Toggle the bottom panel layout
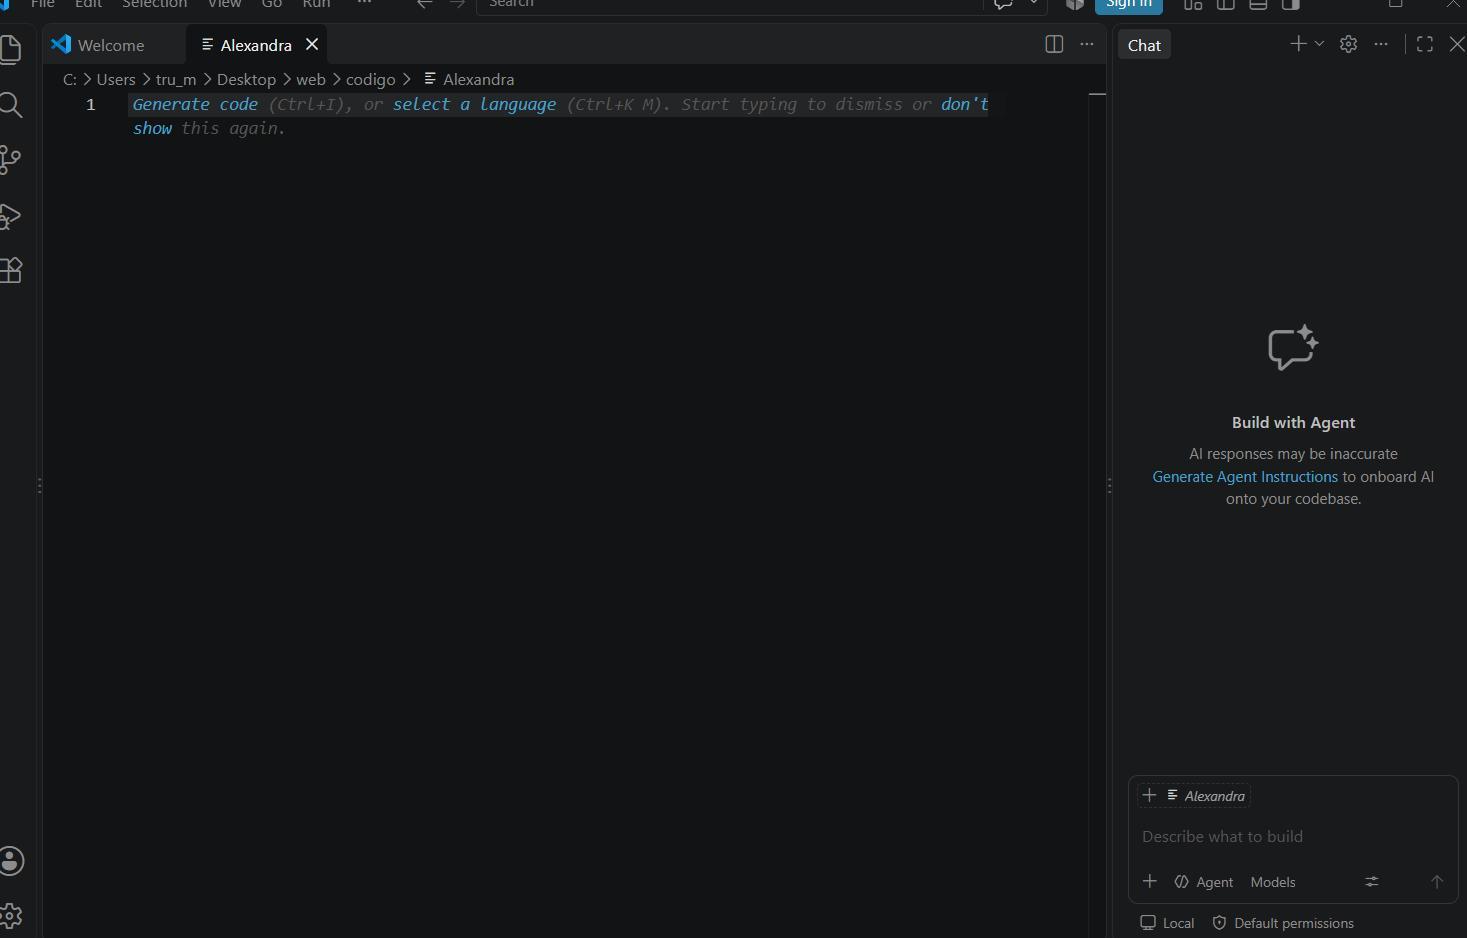 (1258, 4)
